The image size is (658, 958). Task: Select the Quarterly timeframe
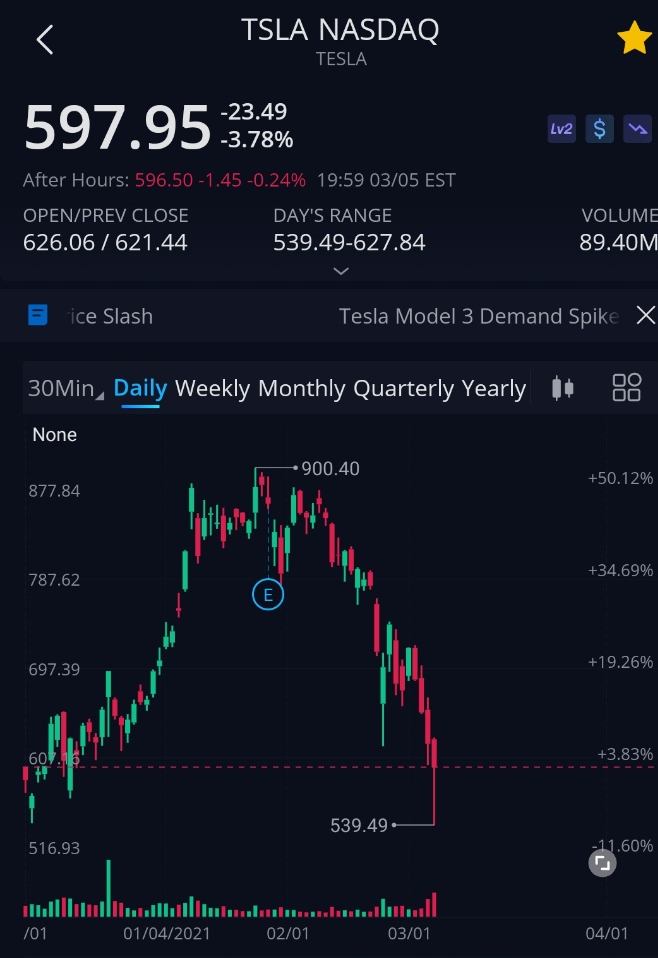point(404,389)
